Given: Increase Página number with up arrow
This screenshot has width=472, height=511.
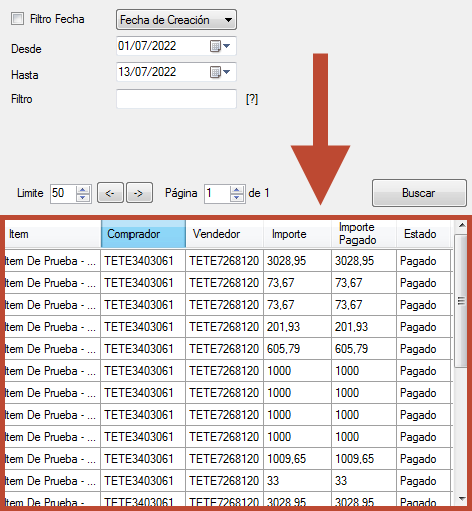Looking at the screenshot, I should (237, 189).
